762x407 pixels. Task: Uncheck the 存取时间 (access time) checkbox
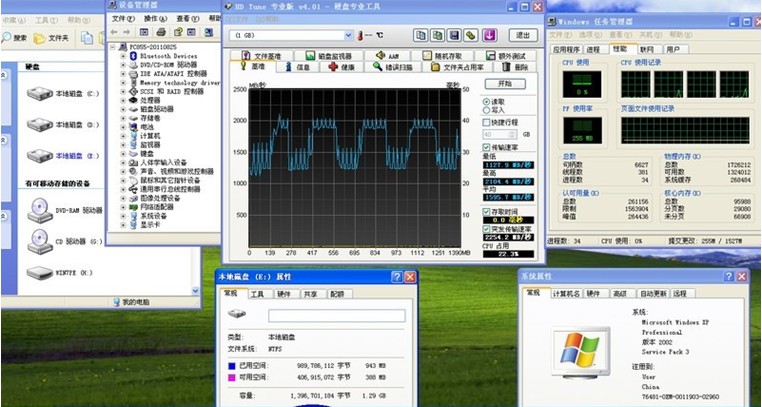(487, 210)
